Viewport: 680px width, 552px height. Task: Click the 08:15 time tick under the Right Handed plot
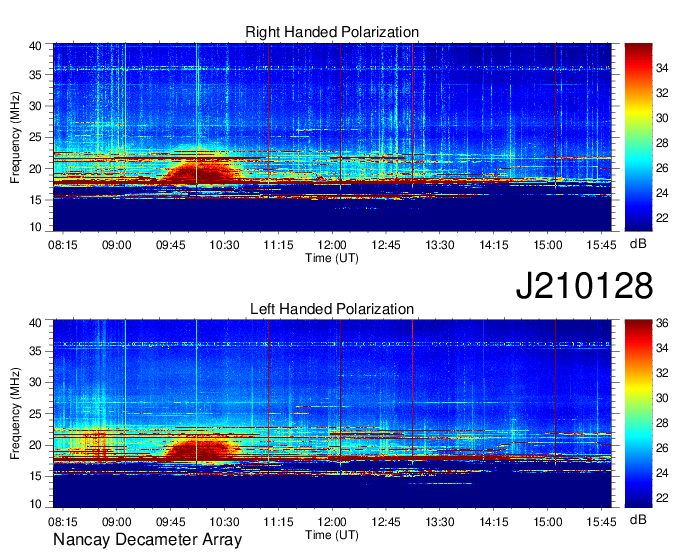point(63,245)
